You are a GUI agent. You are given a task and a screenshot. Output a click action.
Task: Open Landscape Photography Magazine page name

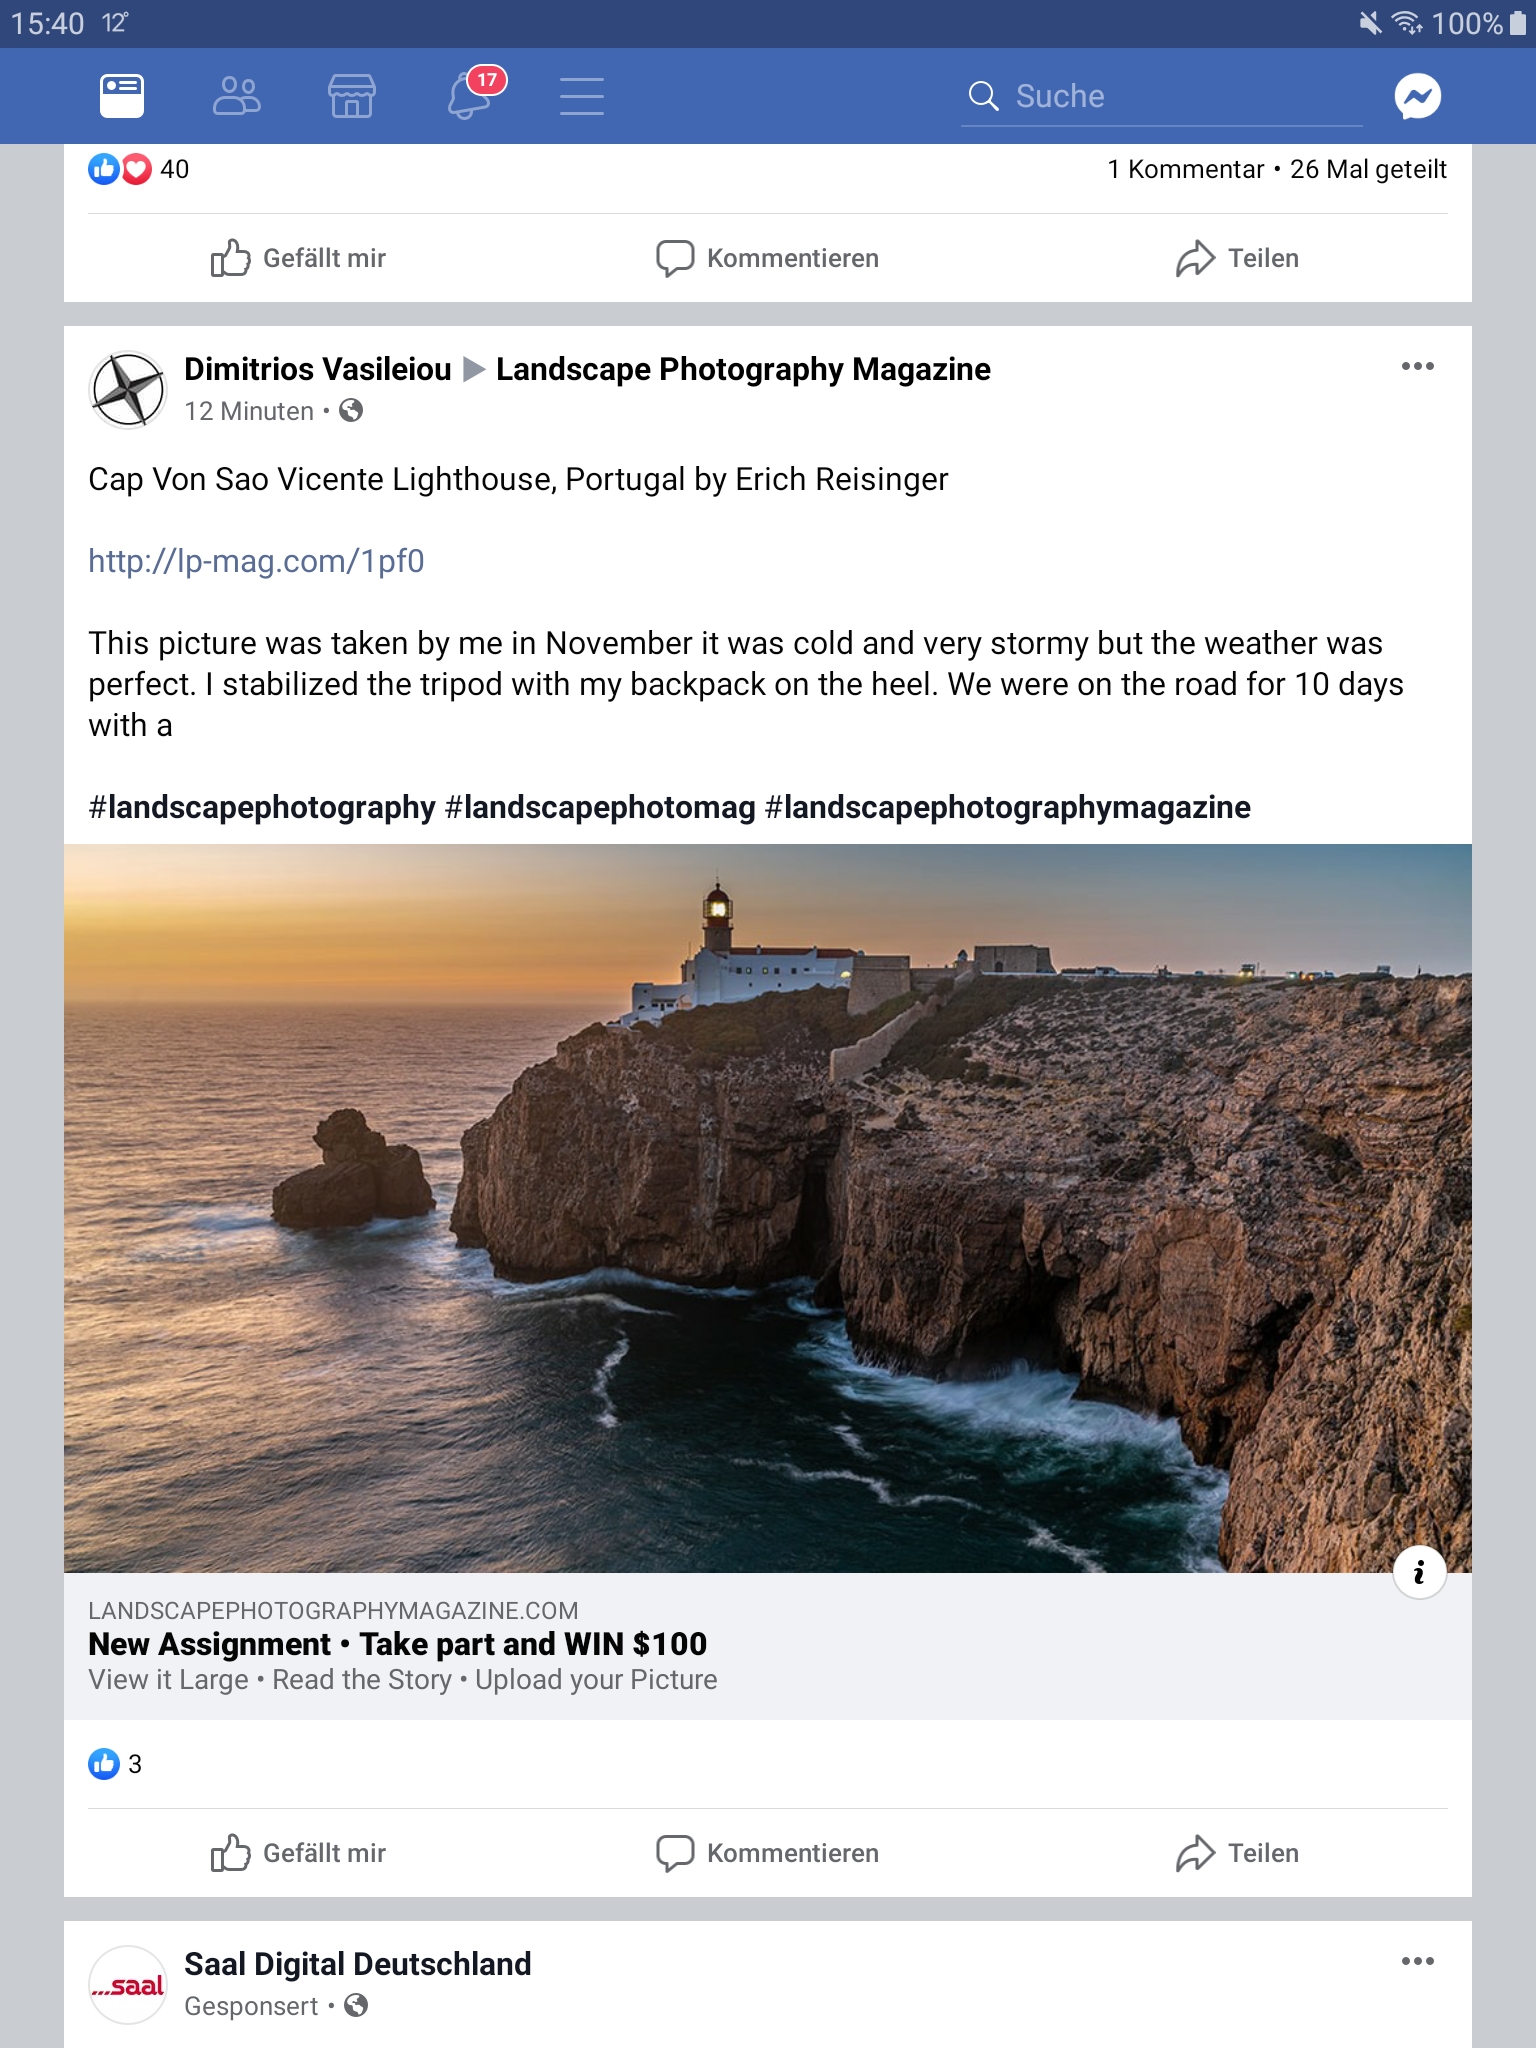(743, 369)
